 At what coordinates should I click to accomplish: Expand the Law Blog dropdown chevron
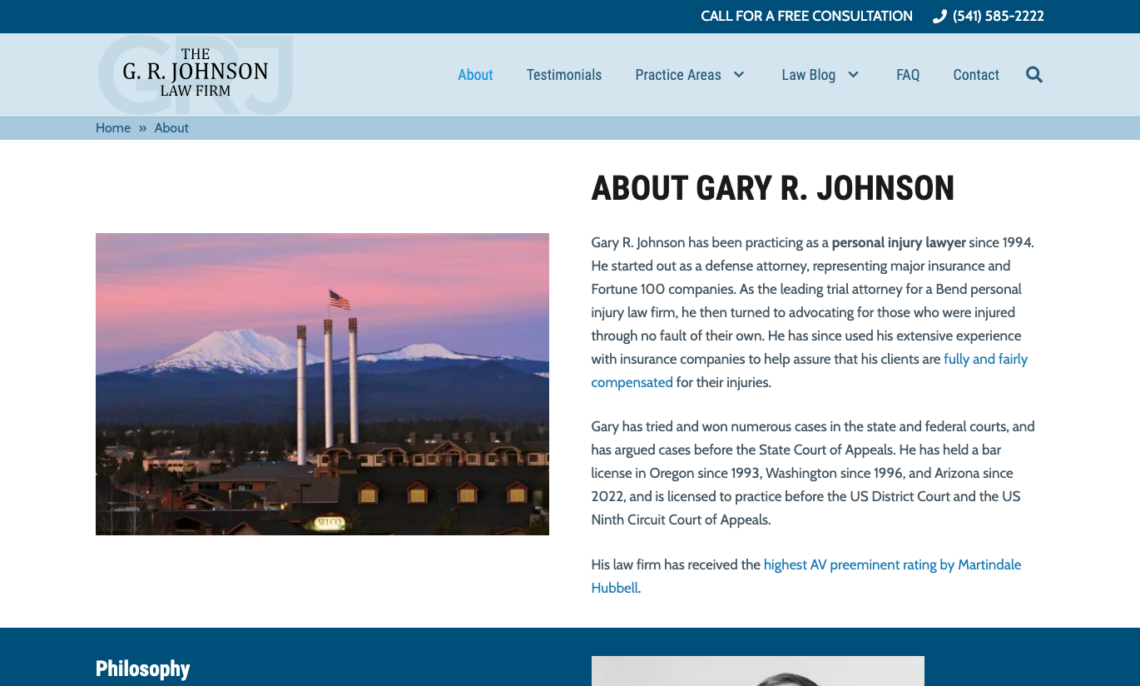point(853,74)
